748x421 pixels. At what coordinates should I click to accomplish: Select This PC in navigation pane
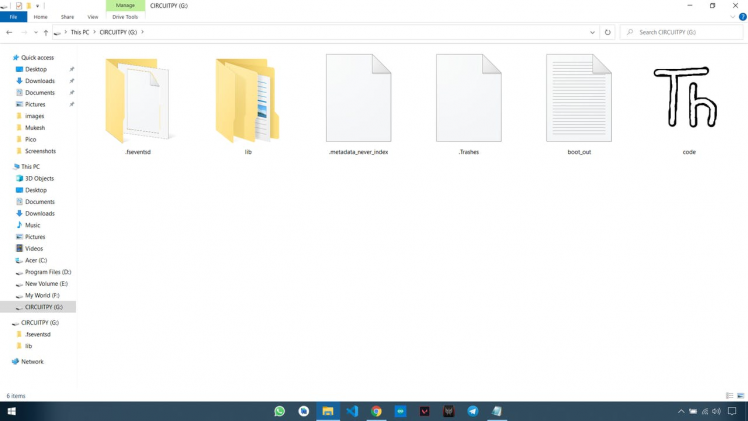(x=30, y=166)
